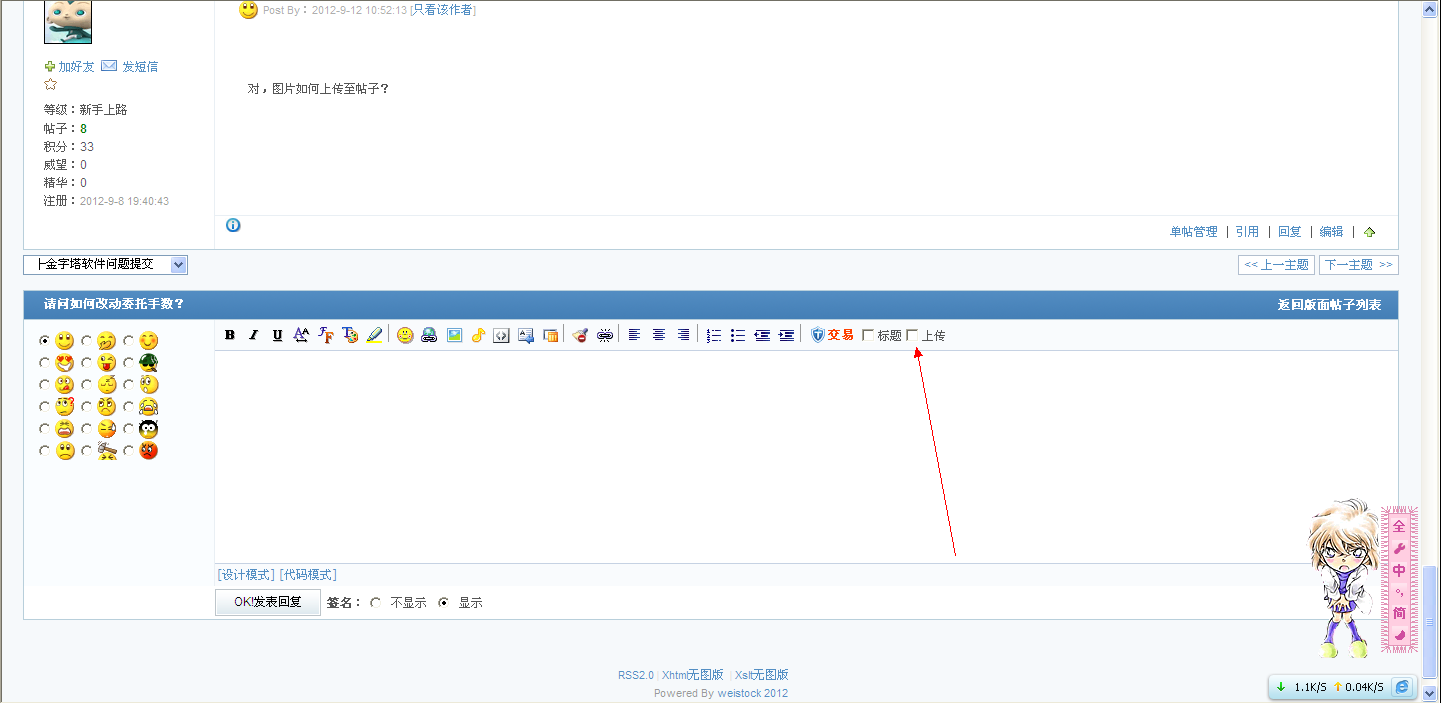Open the Xslt无图版 footer link

(762, 675)
